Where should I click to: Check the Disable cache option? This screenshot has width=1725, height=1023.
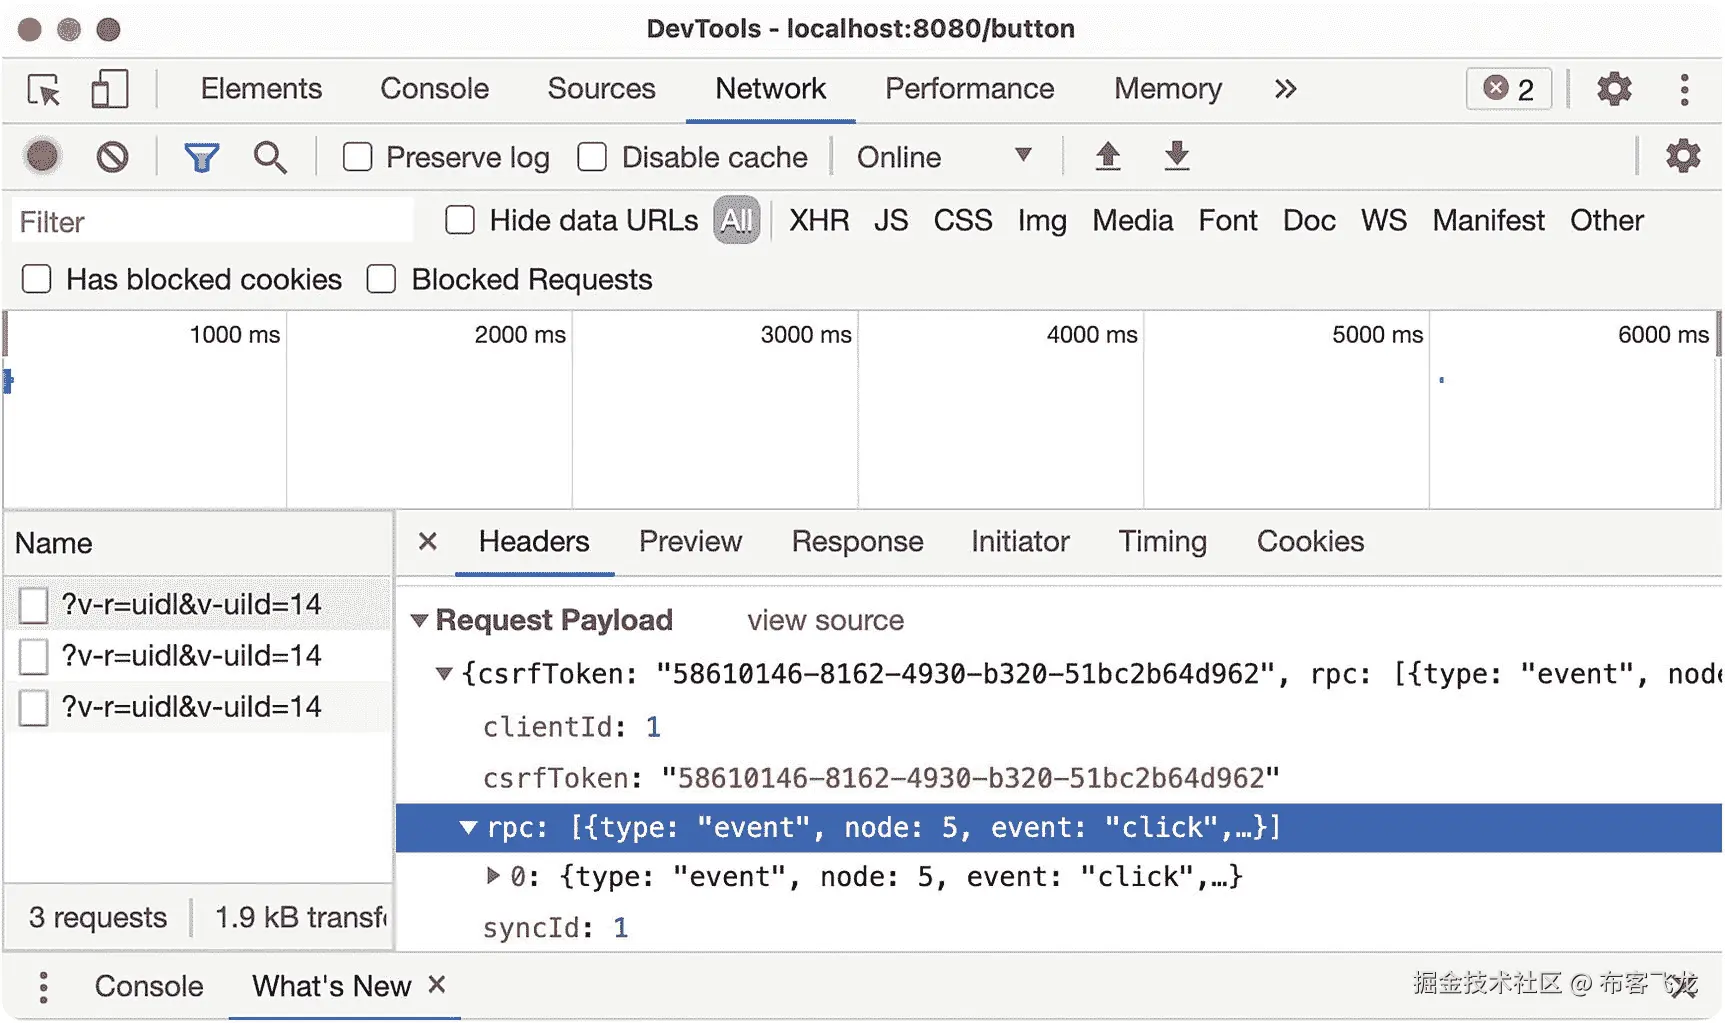[593, 157]
